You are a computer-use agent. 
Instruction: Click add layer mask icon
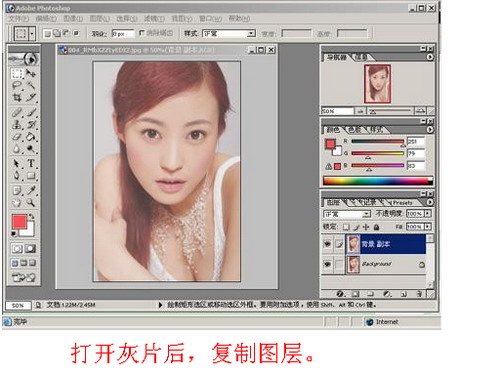(x=355, y=294)
